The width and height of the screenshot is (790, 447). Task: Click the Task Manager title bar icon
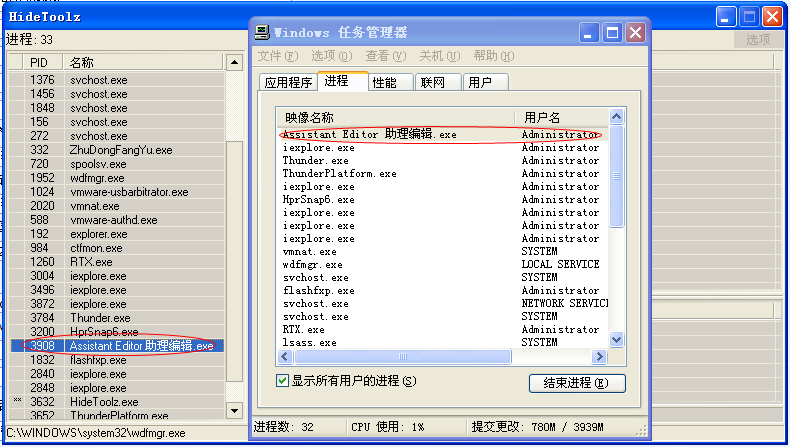click(262, 32)
